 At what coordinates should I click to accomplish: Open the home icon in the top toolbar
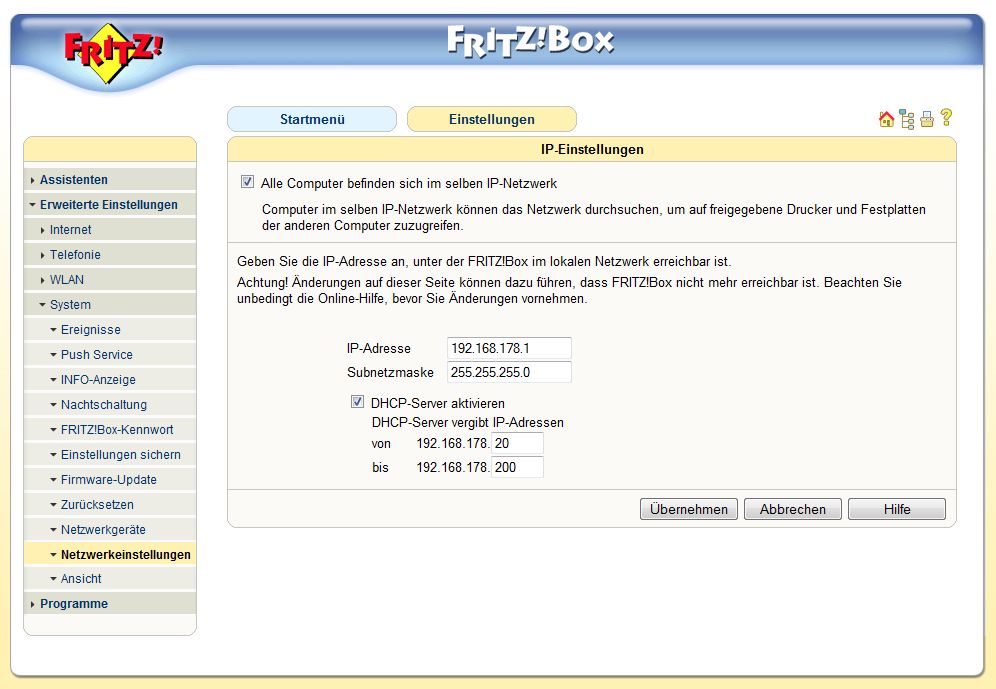(x=886, y=119)
